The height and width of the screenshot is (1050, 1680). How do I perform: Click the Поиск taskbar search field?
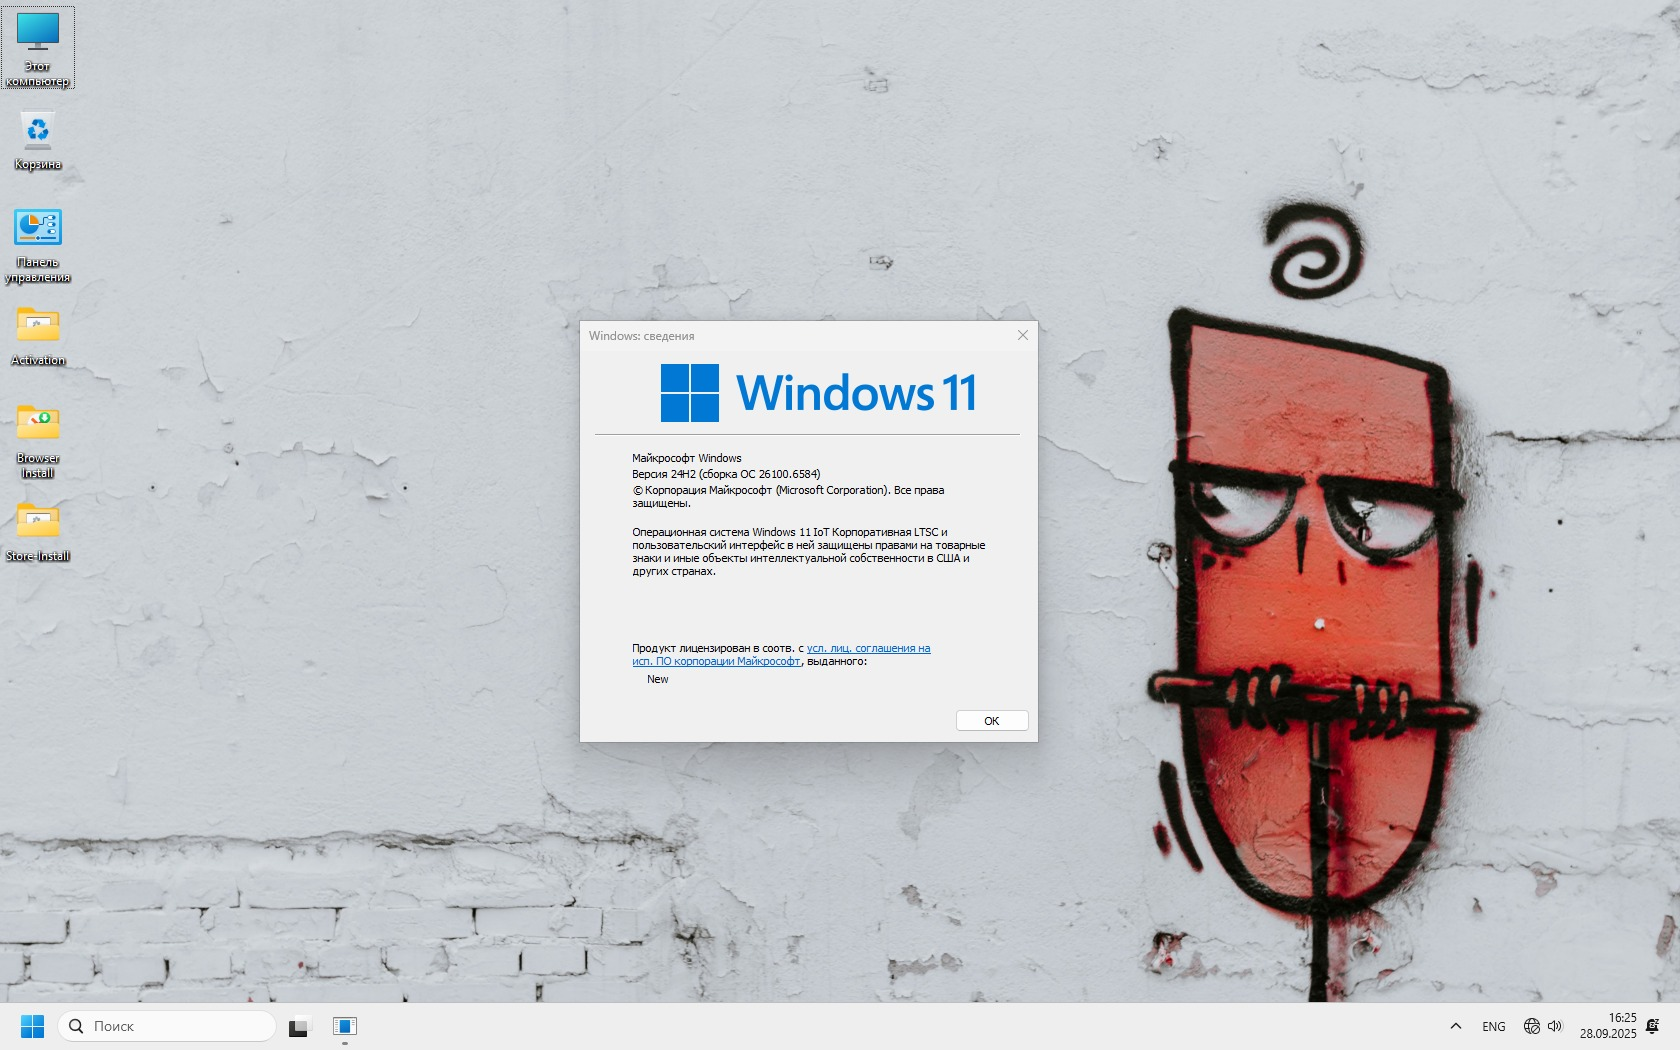(166, 1026)
